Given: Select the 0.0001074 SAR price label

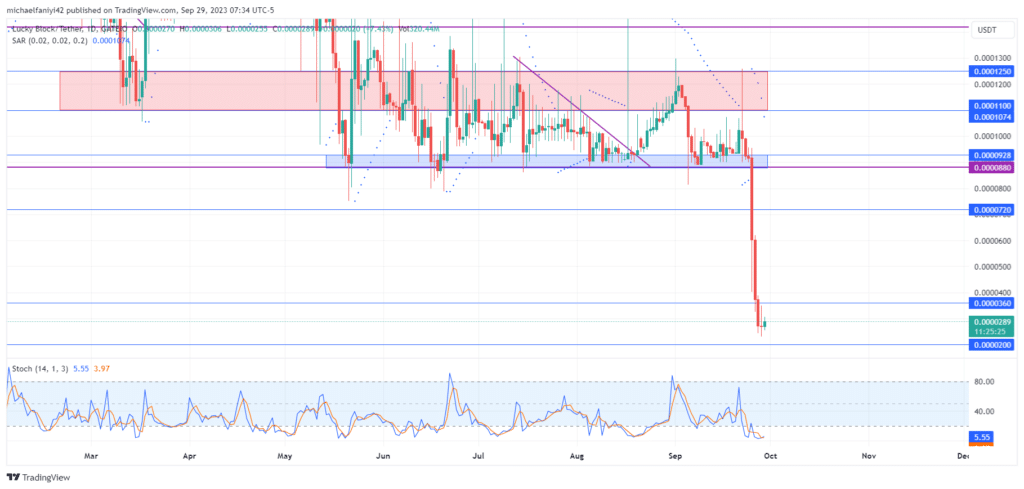Looking at the screenshot, I should (x=992, y=116).
